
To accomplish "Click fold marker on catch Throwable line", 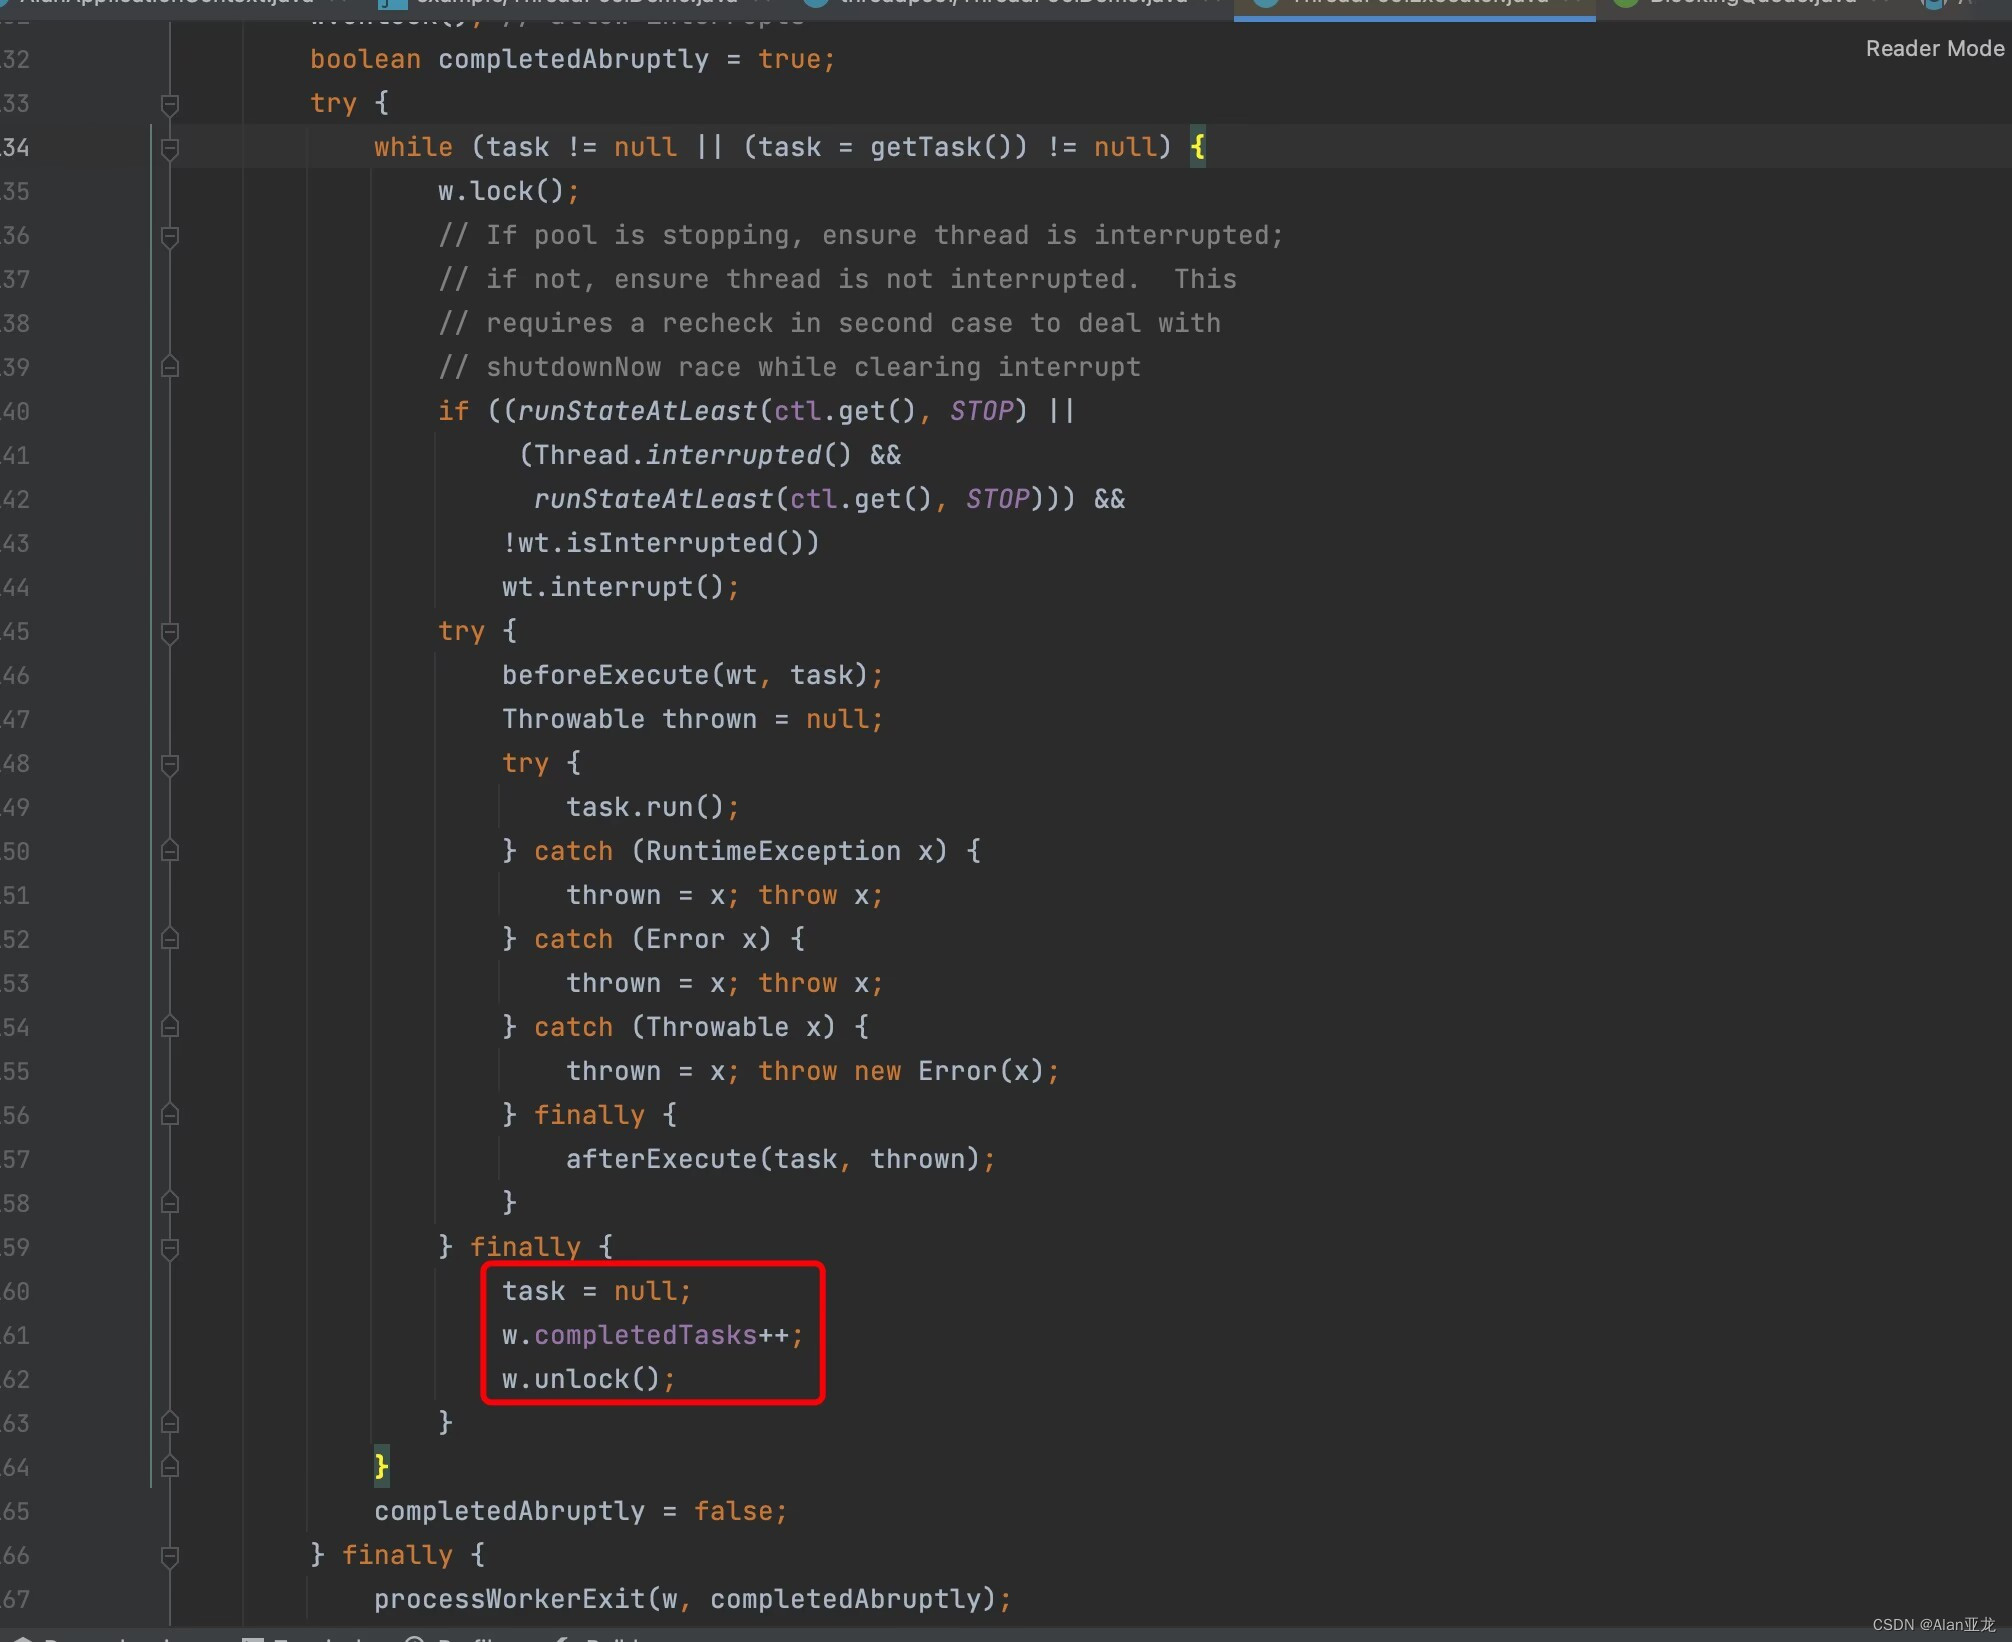I will click(x=170, y=1027).
